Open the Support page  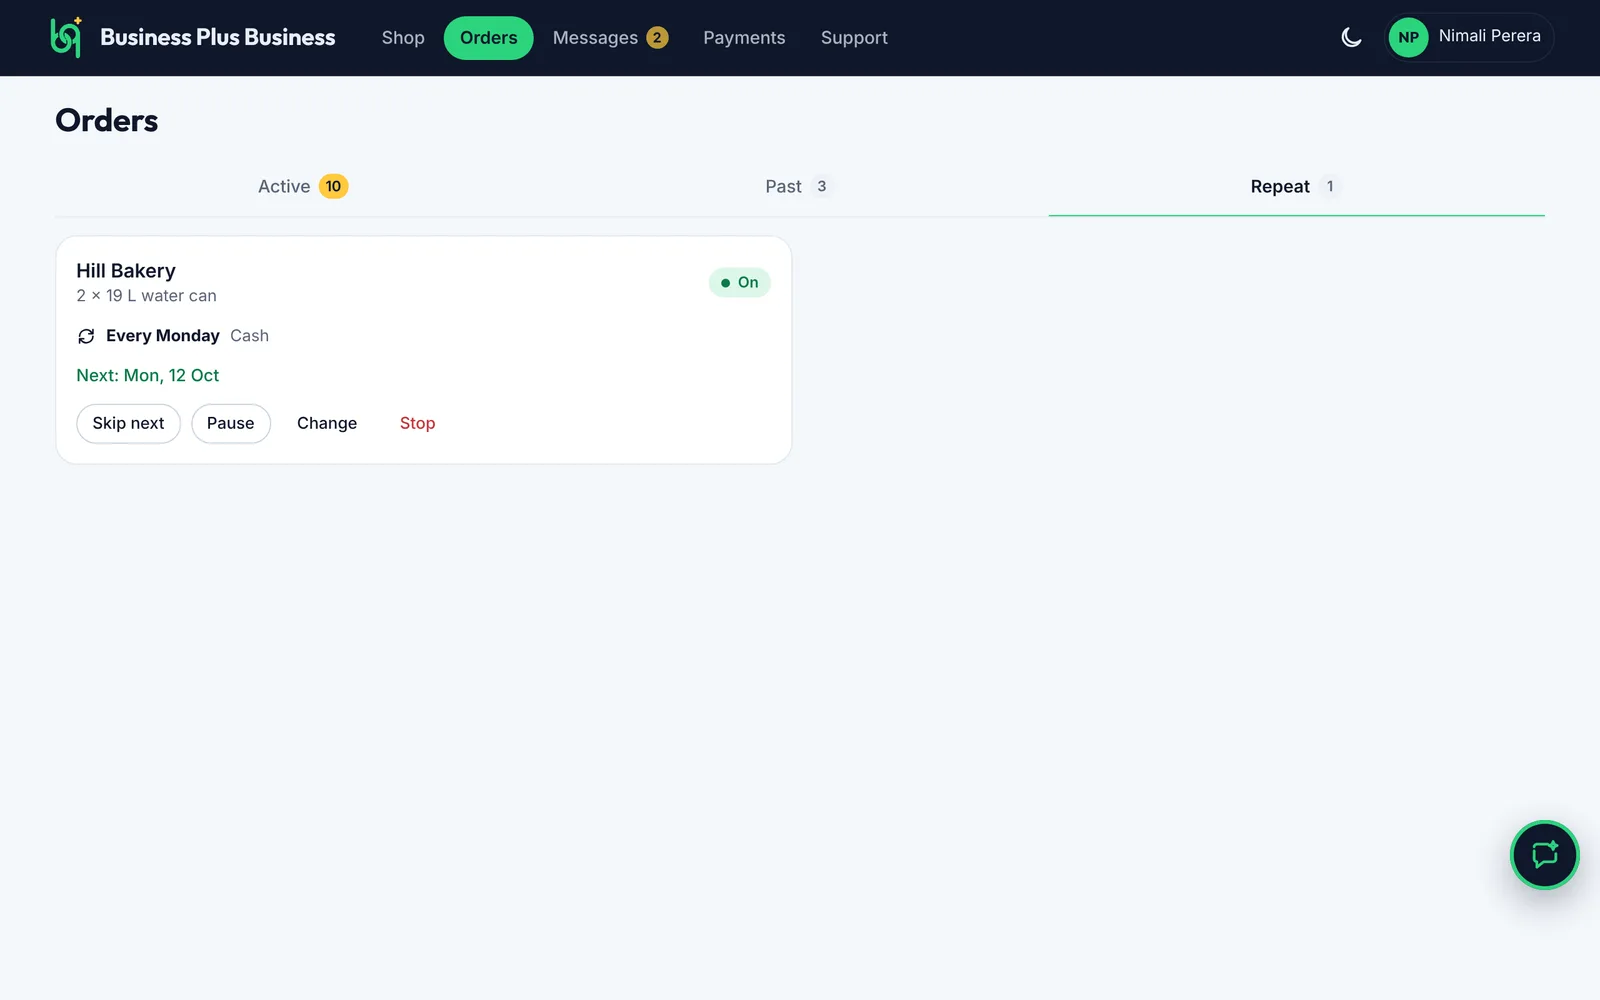click(854, 38)
